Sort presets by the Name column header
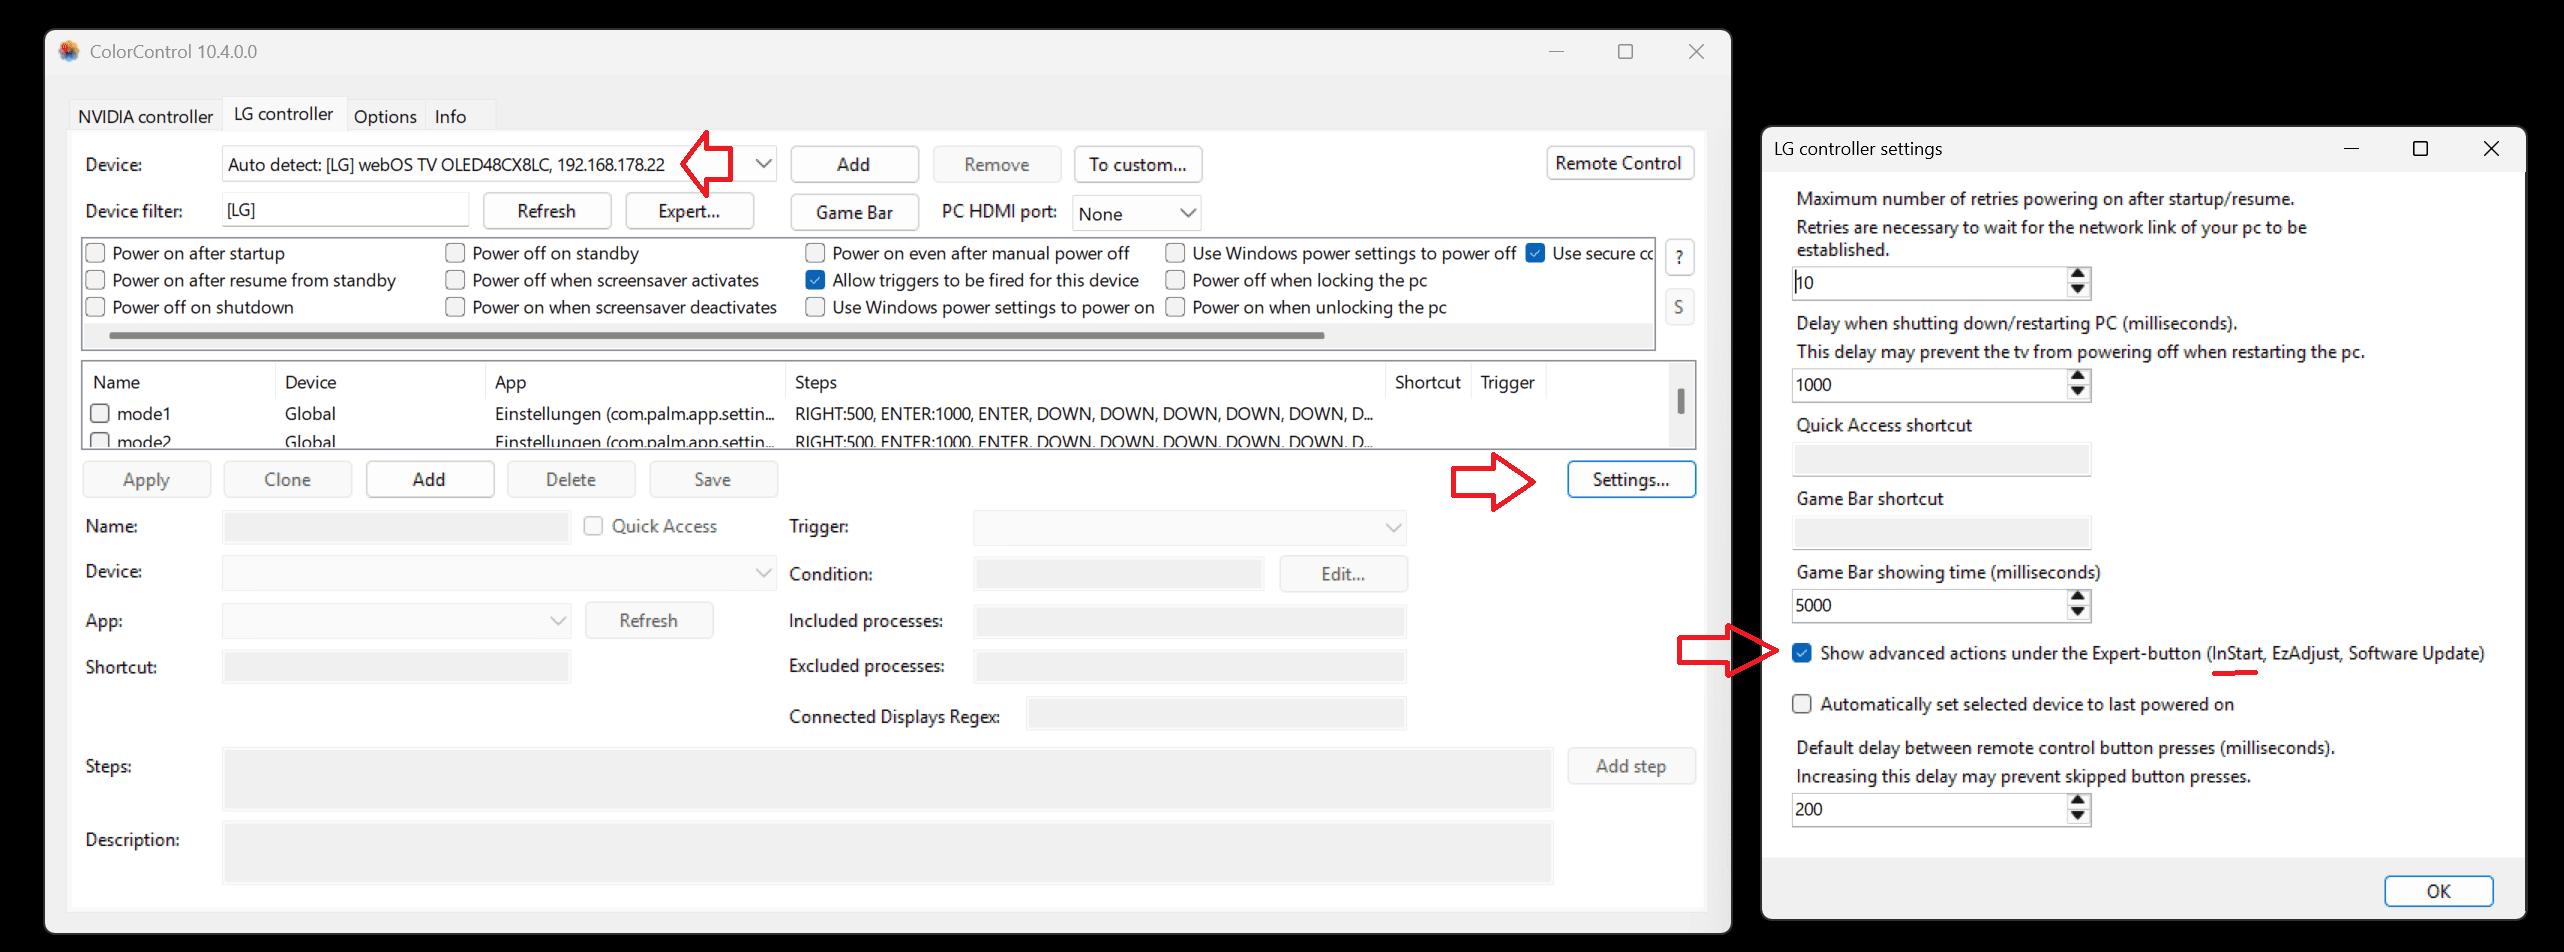The width and height of the screenshot is (2564, 952). point(180,382)
